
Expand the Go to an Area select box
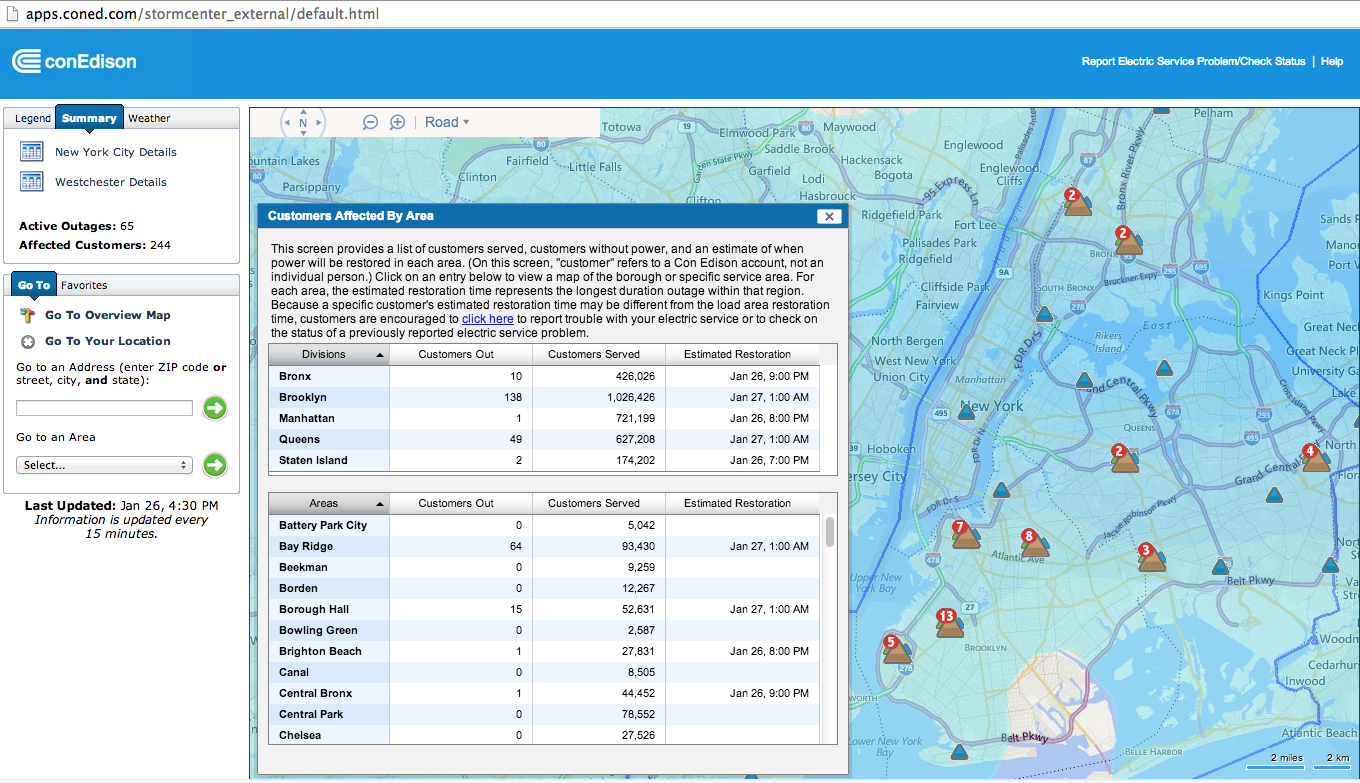pos(104,465)
